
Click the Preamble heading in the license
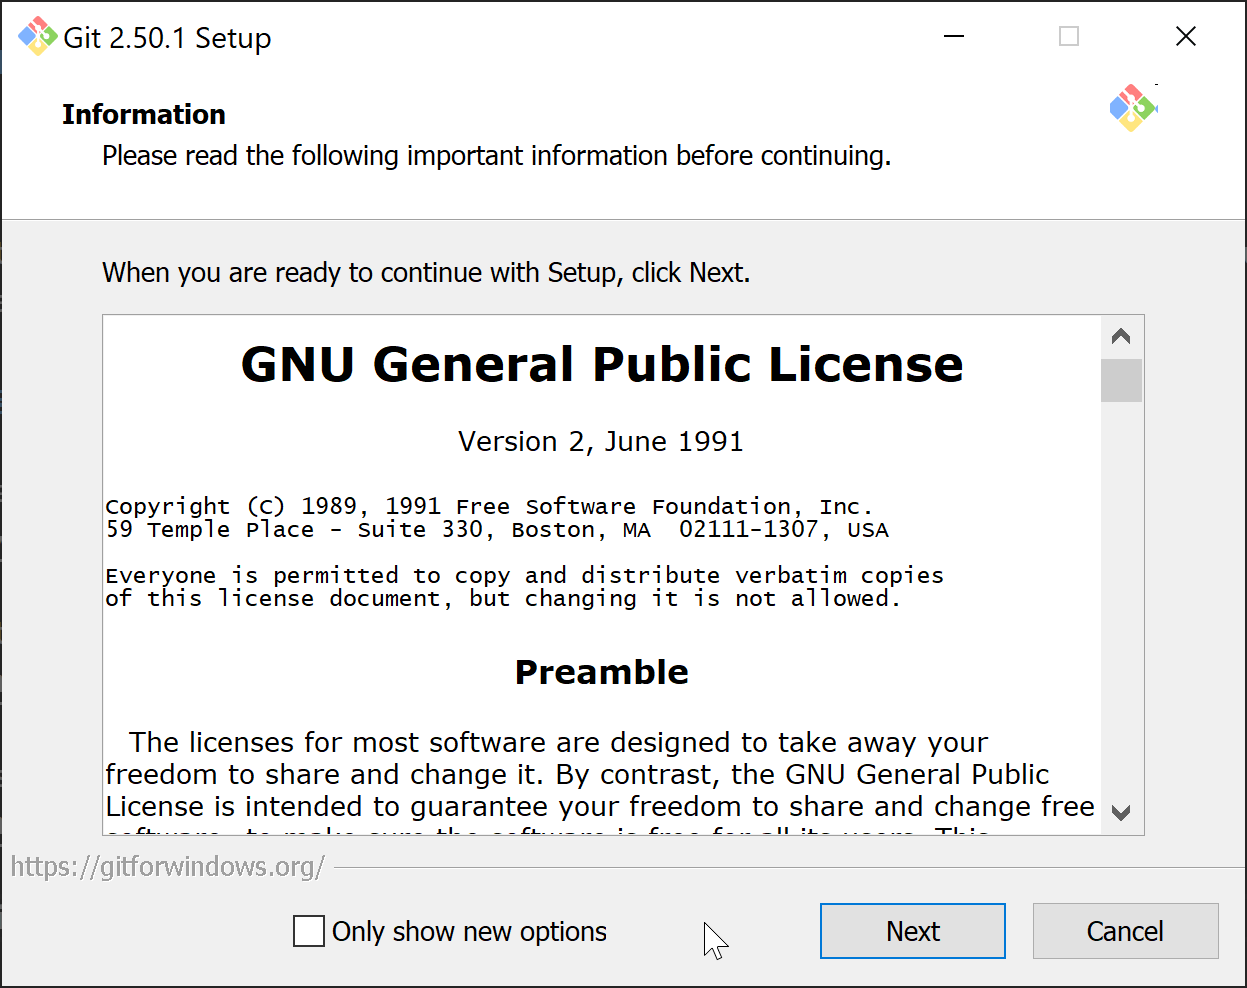point(601,672)
